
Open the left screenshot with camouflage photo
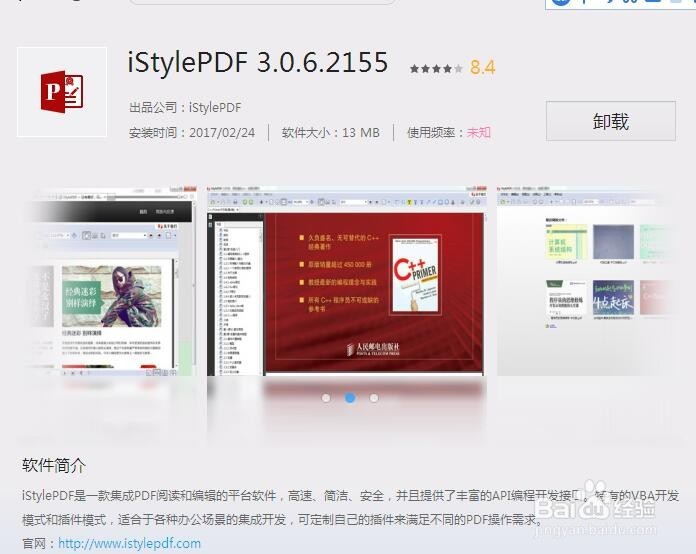pyautogui.click(x=113, y=281)
